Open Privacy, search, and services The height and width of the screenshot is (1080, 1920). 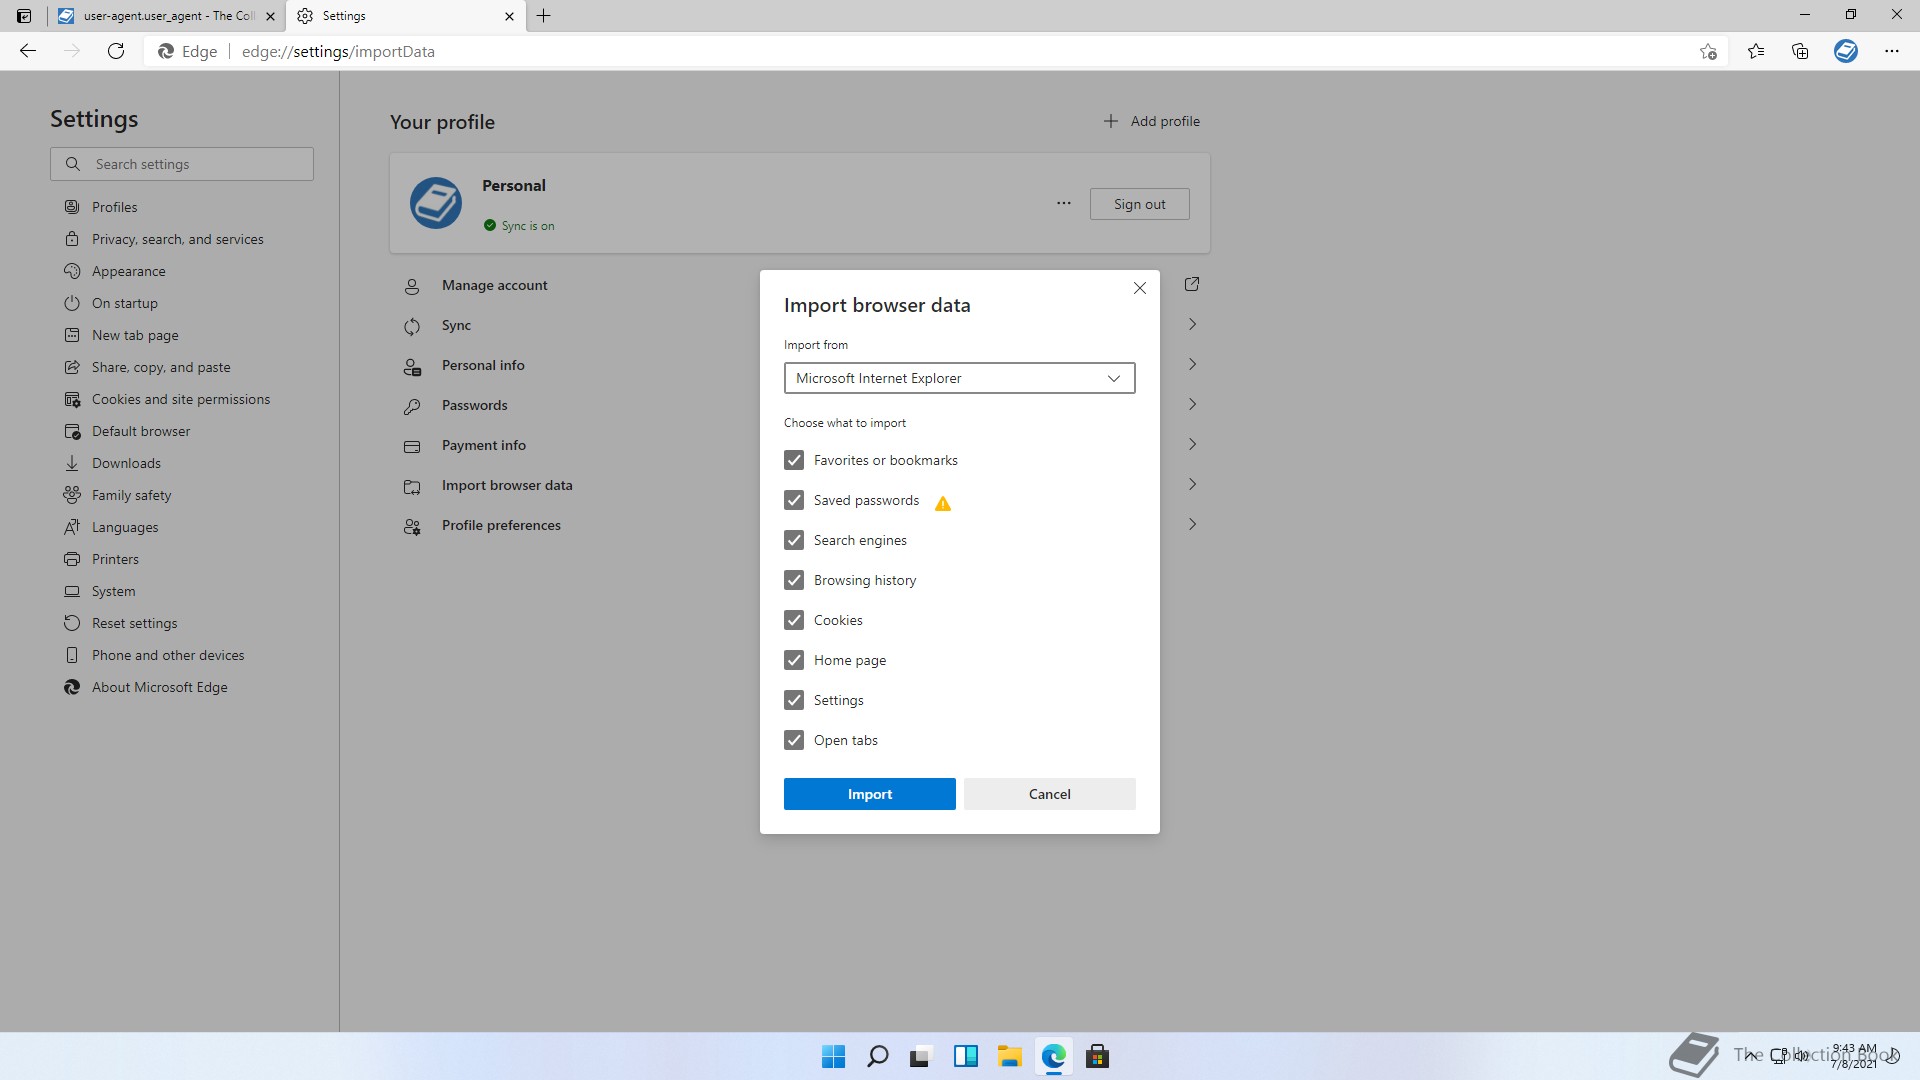pos(177,239)
